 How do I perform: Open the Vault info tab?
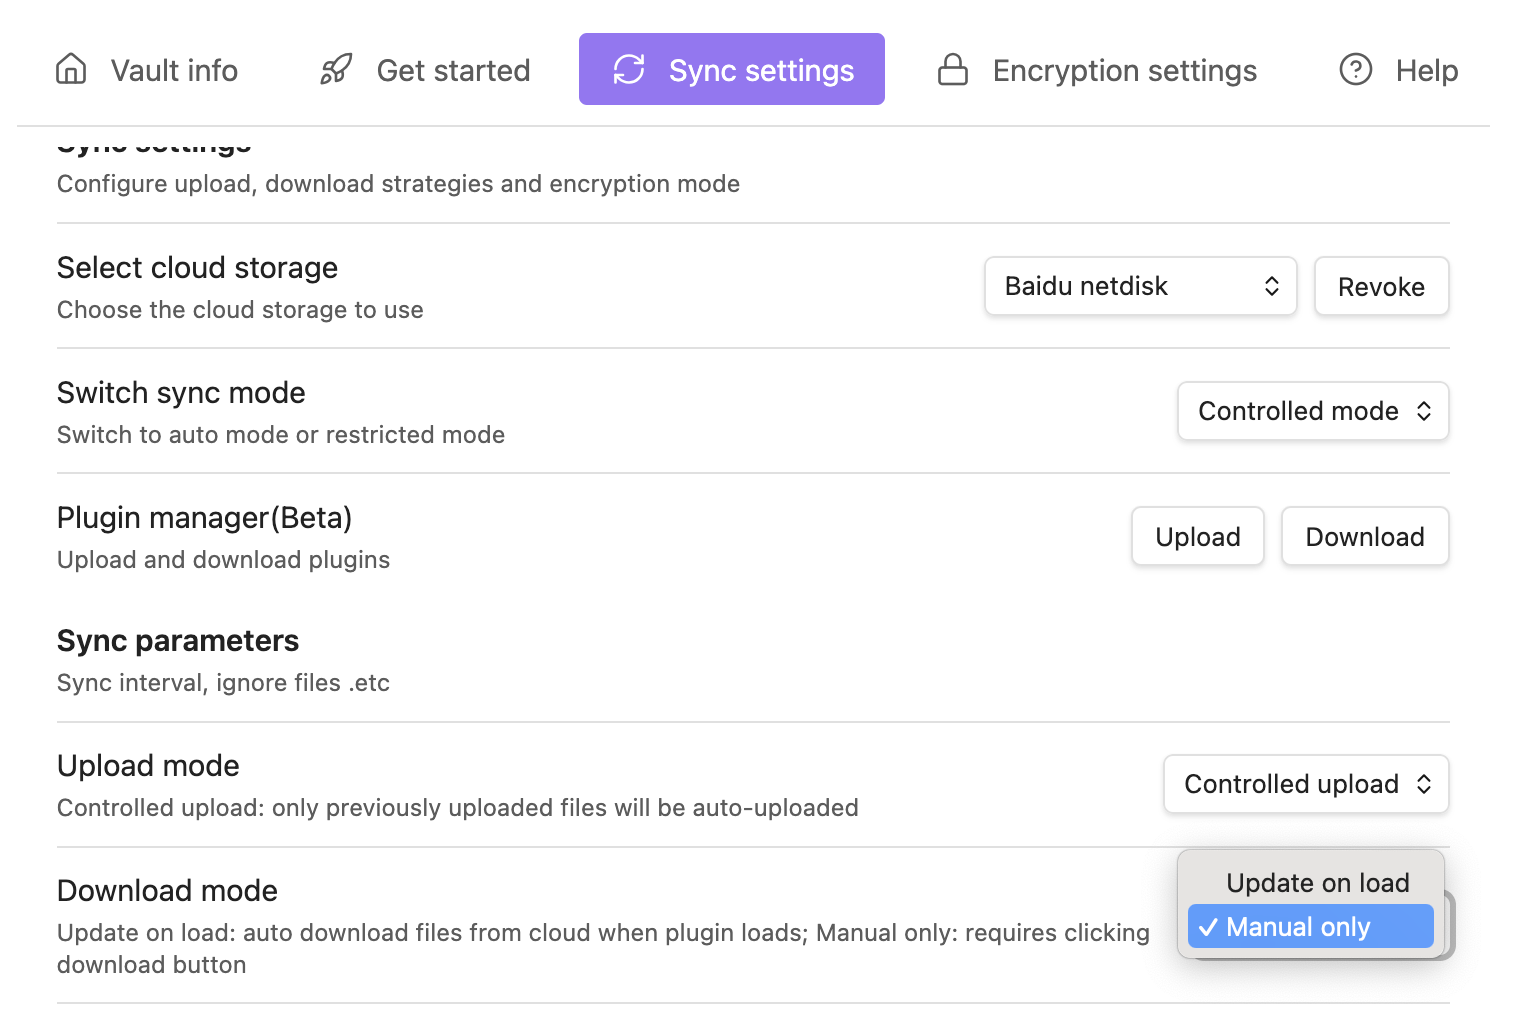coord(174,70)
